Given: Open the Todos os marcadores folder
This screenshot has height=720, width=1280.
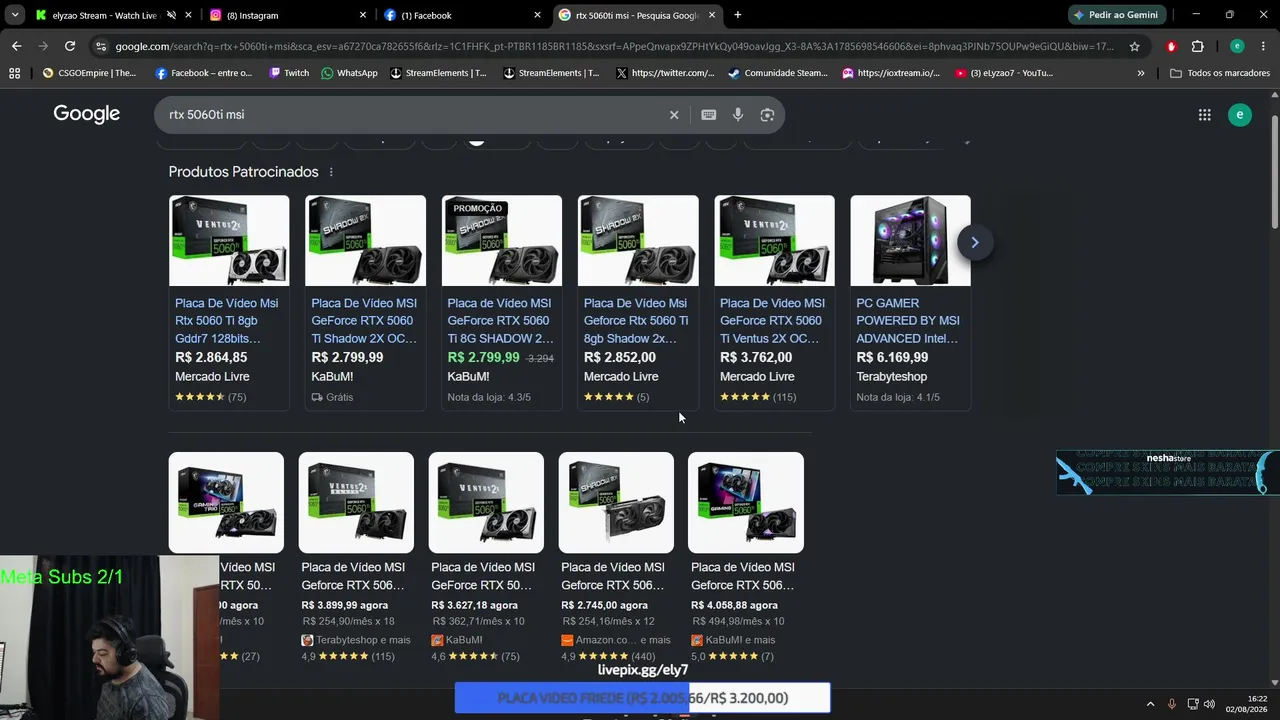Looking at the screenshot, I should tap(1220, 73).
